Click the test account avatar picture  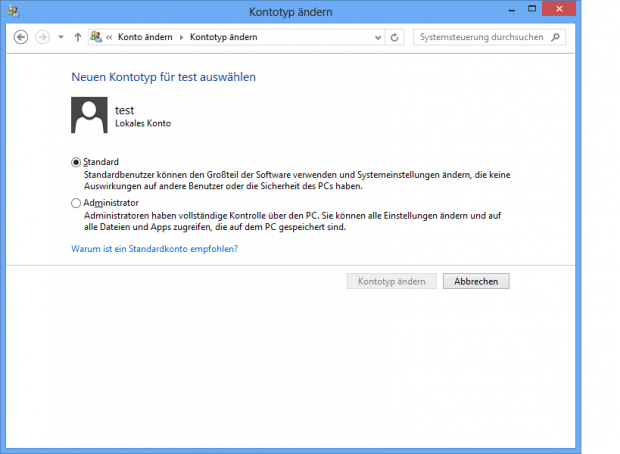point(89,115)
